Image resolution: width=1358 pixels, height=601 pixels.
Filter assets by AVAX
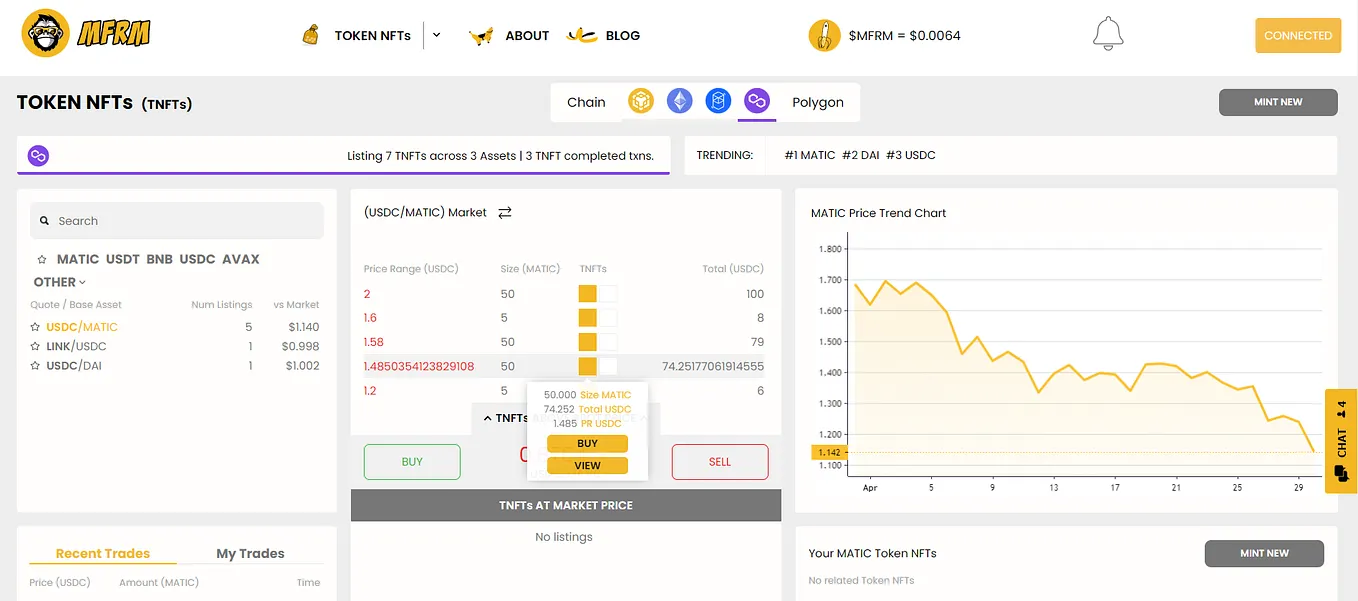pyautogui.click(x=241, y=259)
